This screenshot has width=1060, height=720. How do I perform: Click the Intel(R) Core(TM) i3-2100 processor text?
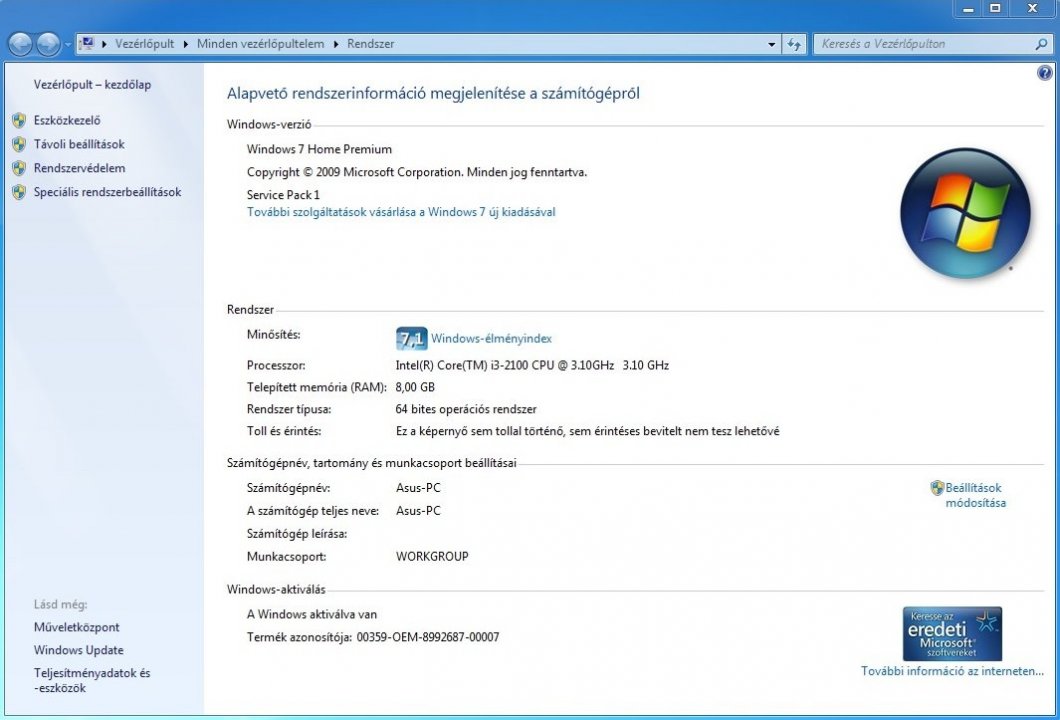point(532,365)
